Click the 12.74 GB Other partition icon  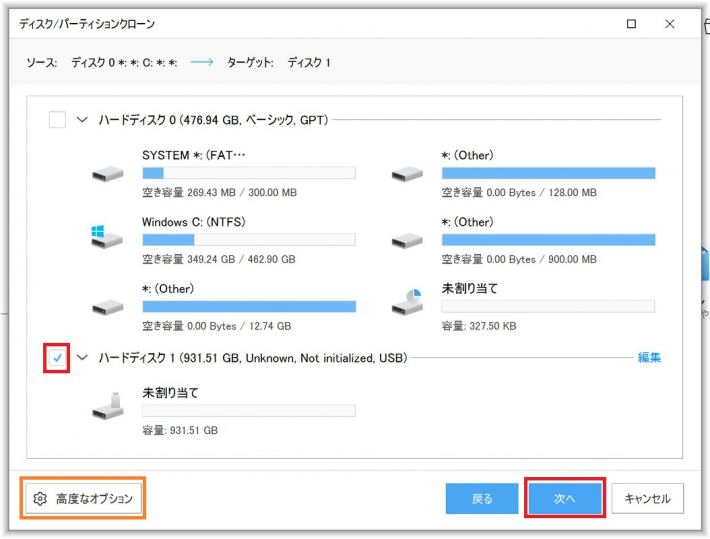(107, 306)
